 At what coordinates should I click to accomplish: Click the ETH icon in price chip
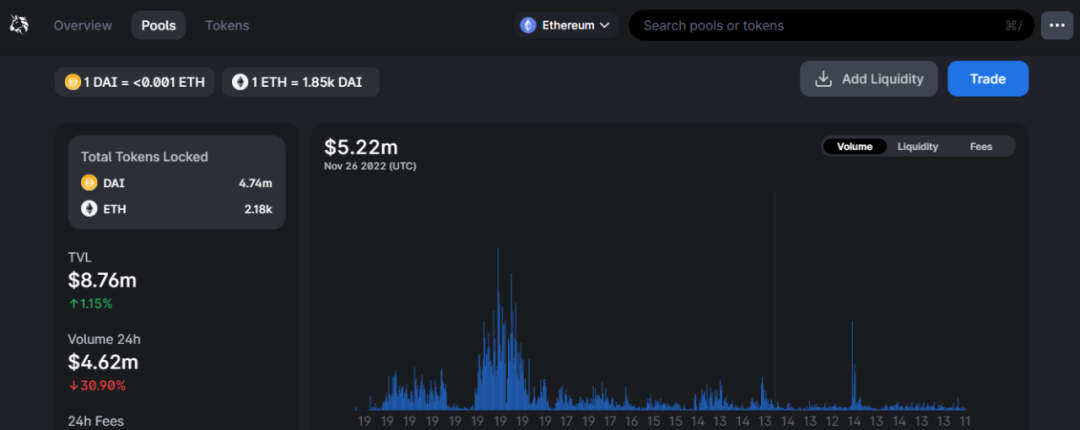[240, 82]
